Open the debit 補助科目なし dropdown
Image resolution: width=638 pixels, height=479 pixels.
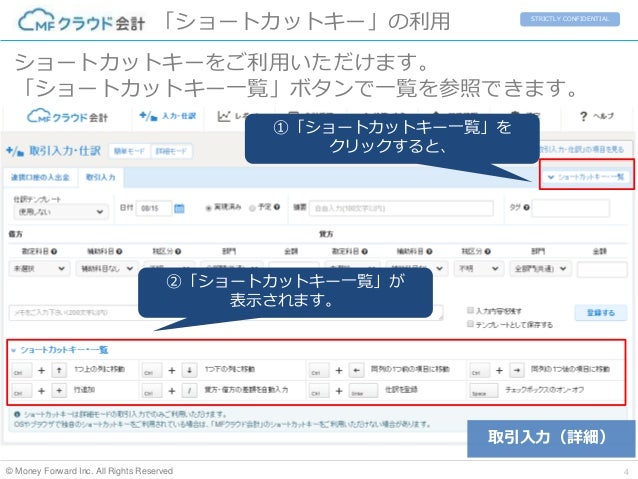tap(107, 269)
